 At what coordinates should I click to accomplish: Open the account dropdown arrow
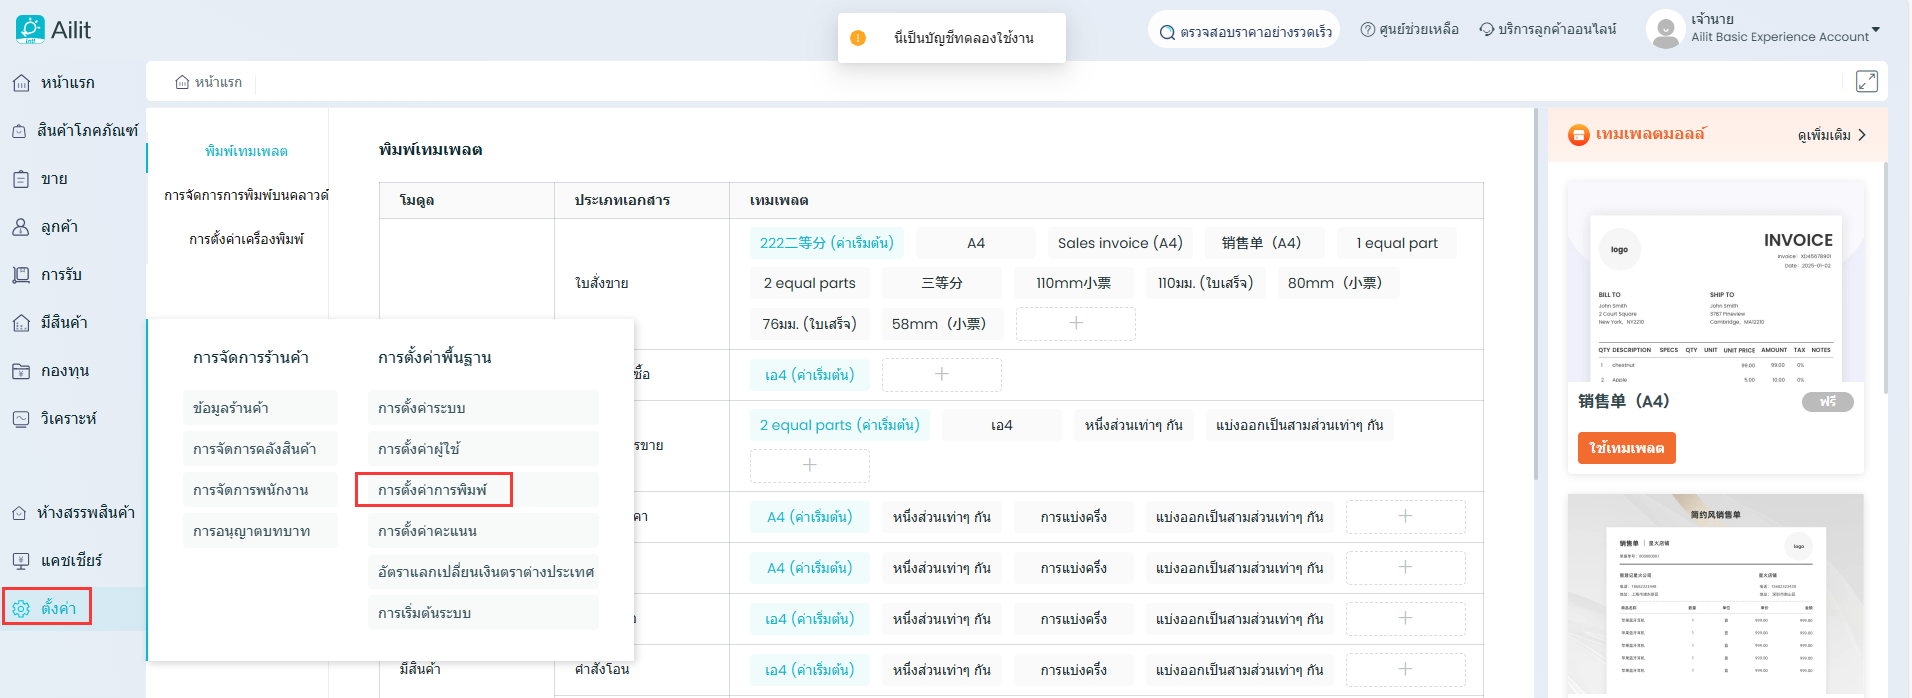(1876, 30)
